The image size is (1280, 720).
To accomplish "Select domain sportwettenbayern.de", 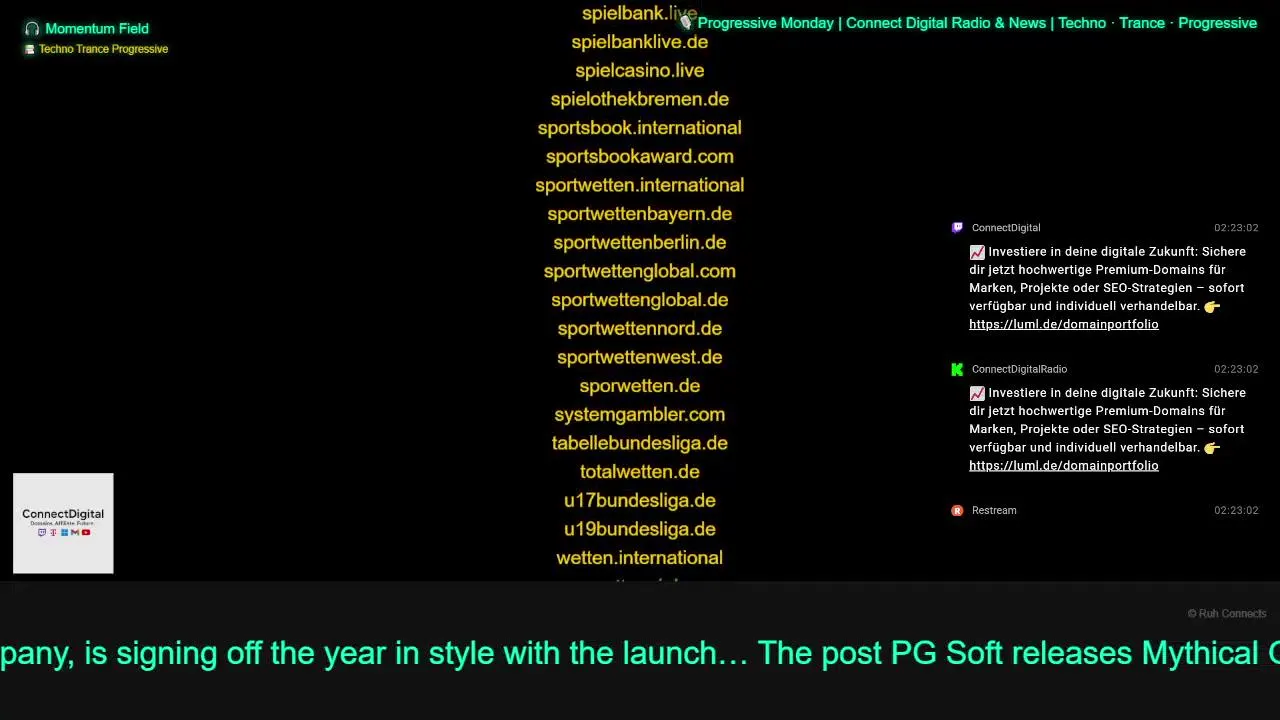I will [x=640, y=214].
